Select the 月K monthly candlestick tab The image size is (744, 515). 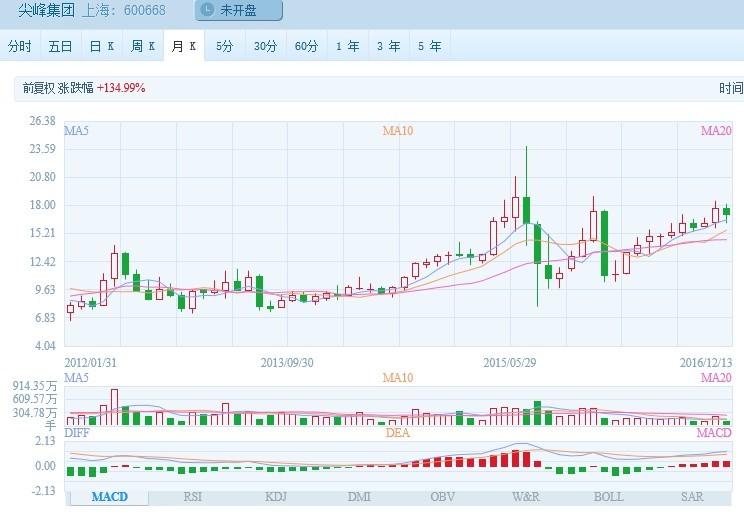pos(184,46)
